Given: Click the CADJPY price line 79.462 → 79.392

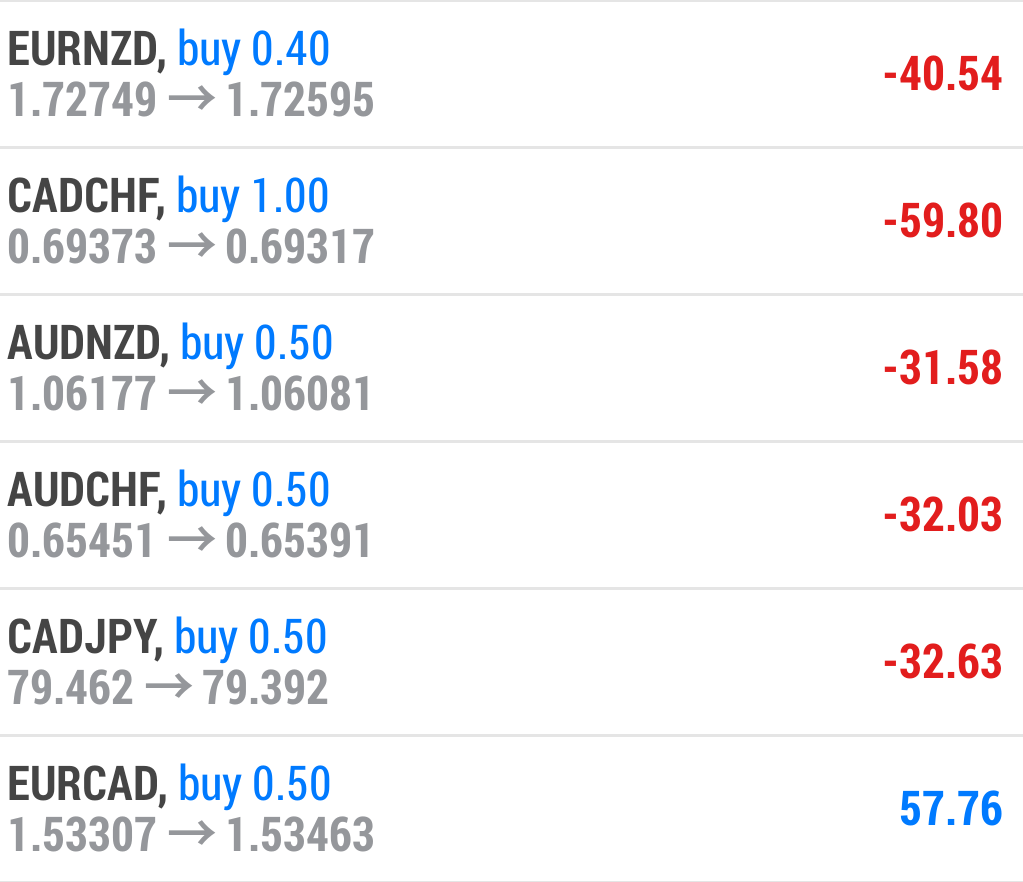Looking at the screenshot, I should click(x=168, y=688).
